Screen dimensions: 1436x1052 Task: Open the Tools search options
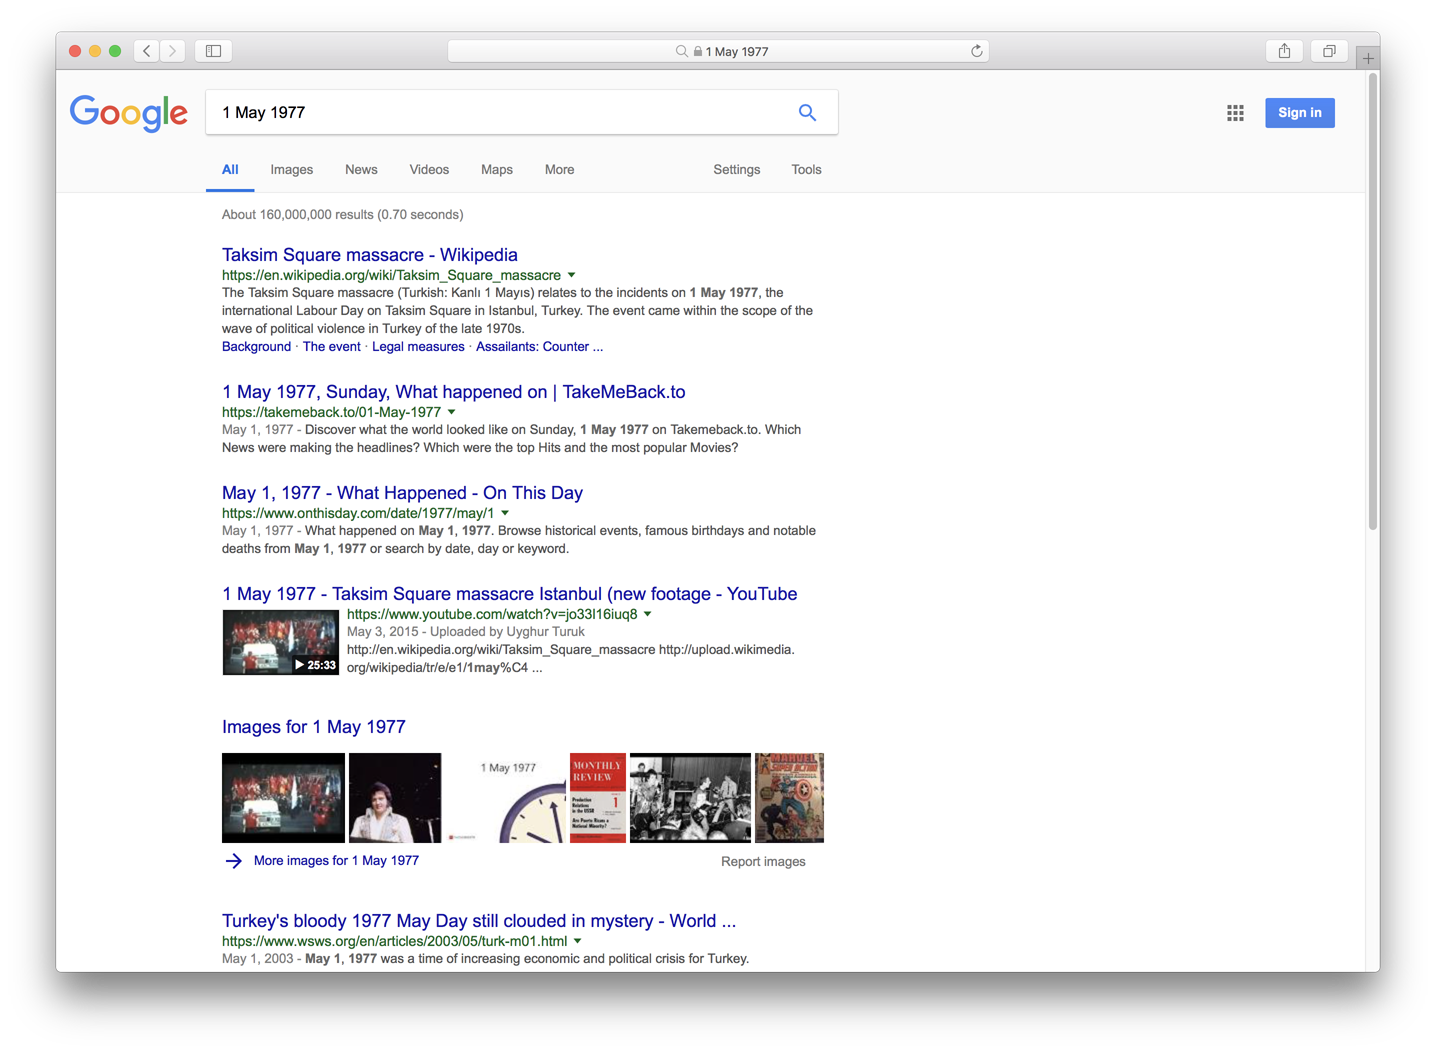pyautogui.click(x=806, y=170)
